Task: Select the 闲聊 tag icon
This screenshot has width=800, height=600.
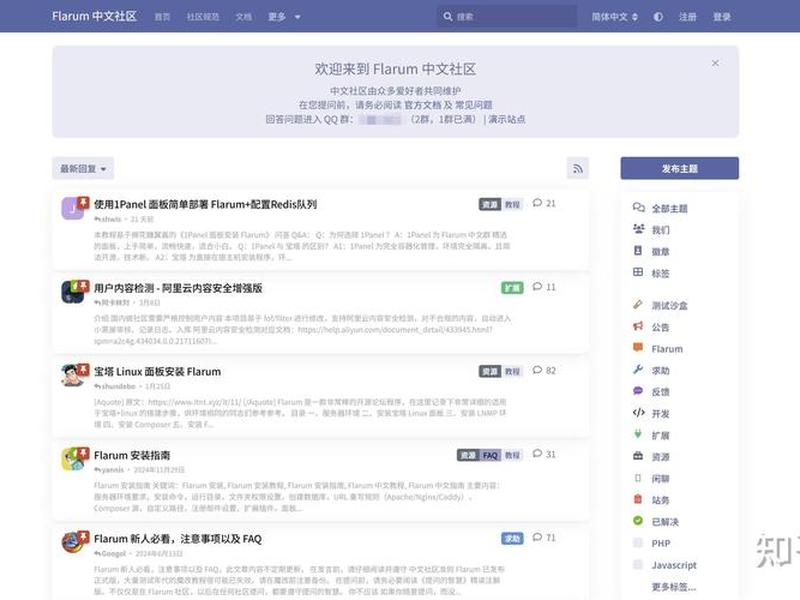Action: point(638,478)
